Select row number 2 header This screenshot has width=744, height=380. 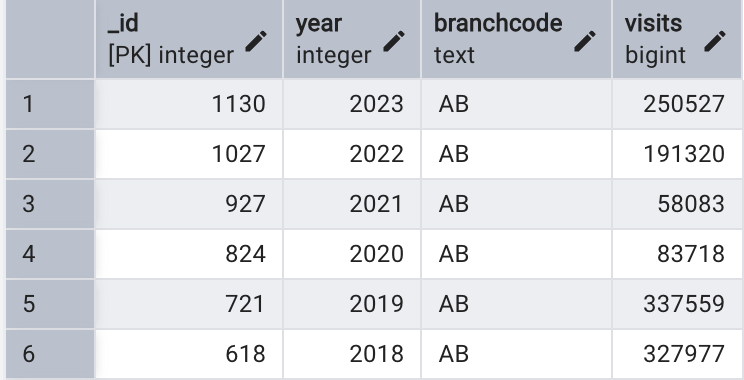[x=50, y=154]
